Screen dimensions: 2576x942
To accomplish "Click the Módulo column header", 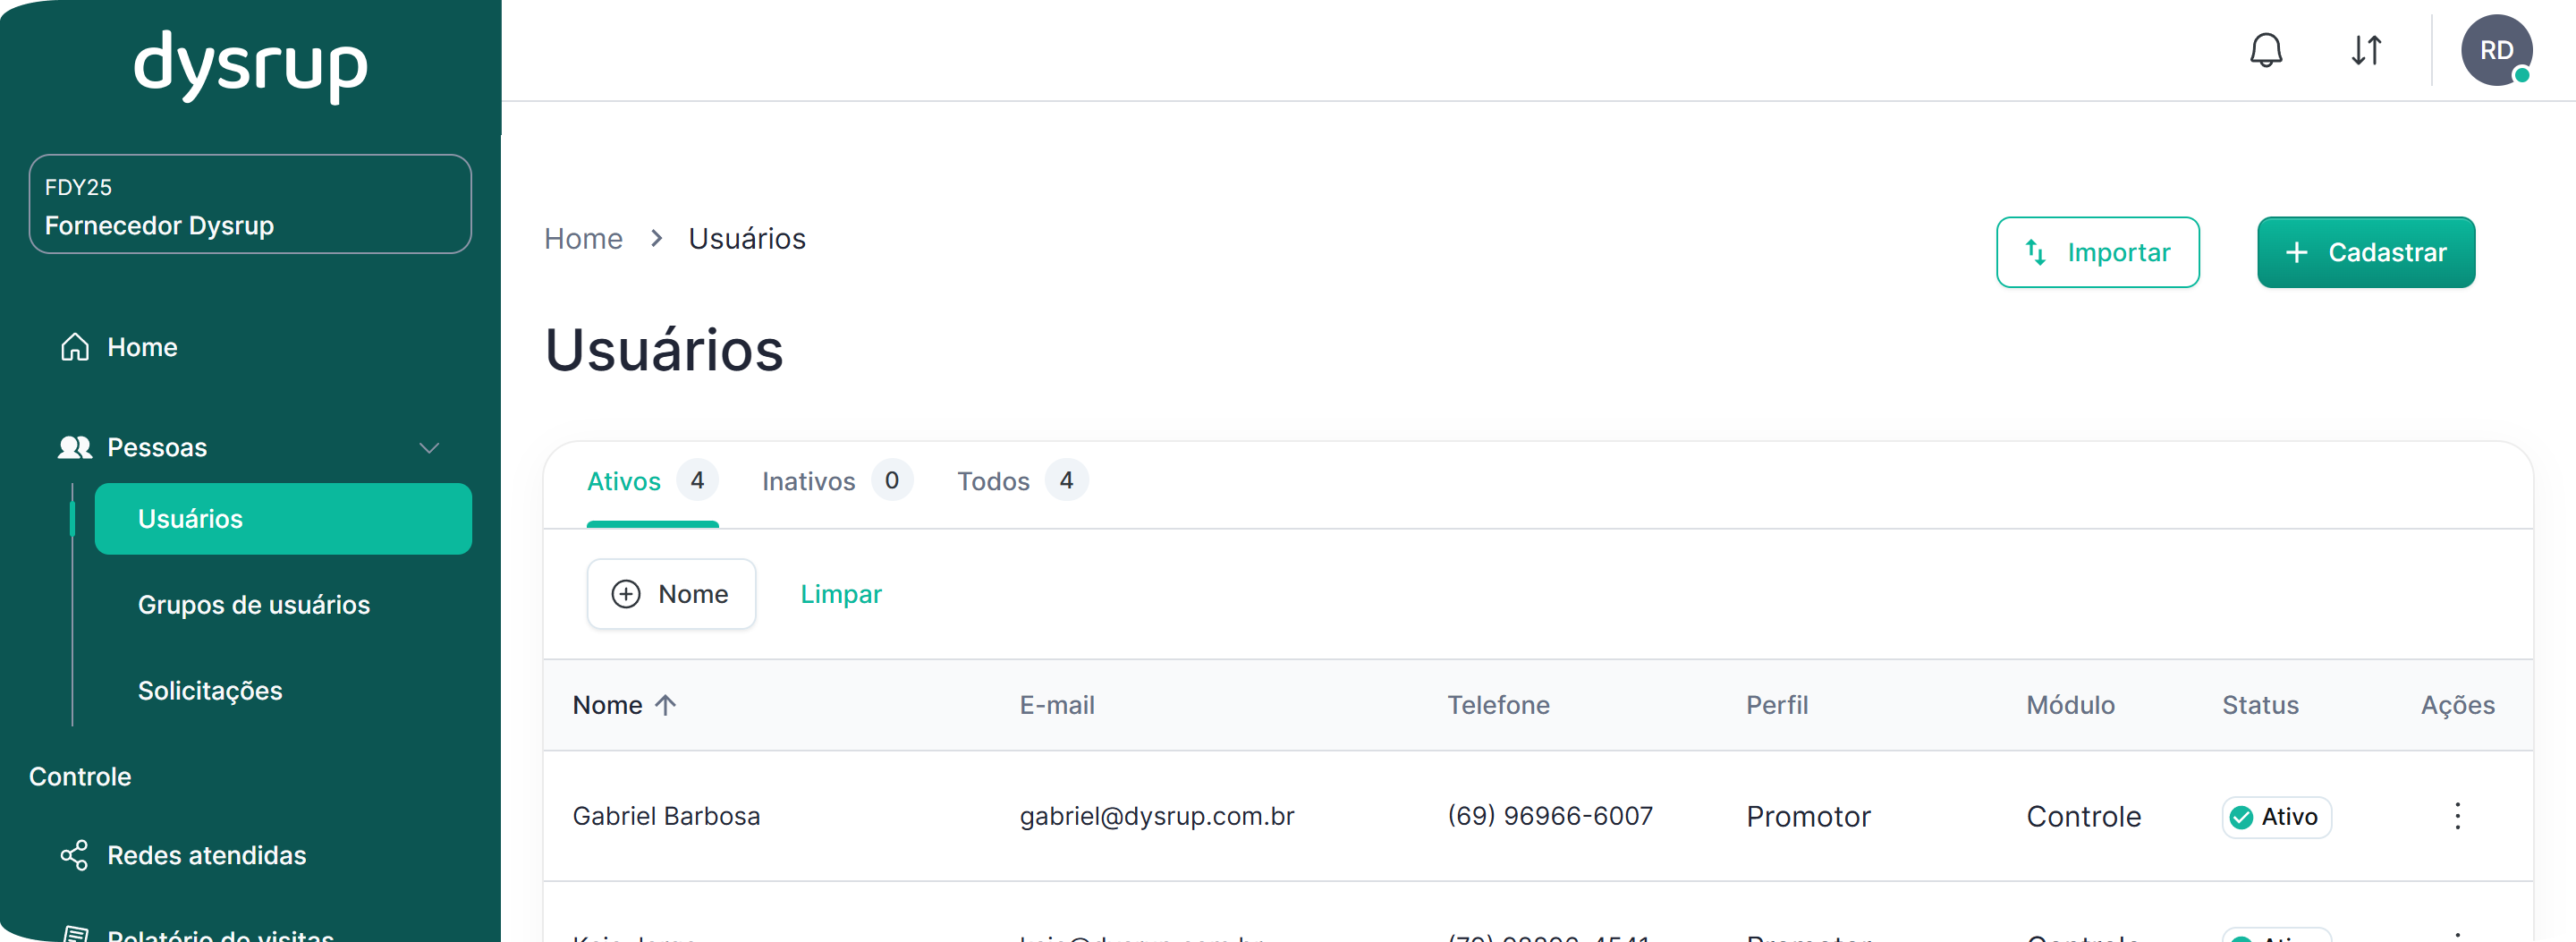I will click(x=2070, y=705).
